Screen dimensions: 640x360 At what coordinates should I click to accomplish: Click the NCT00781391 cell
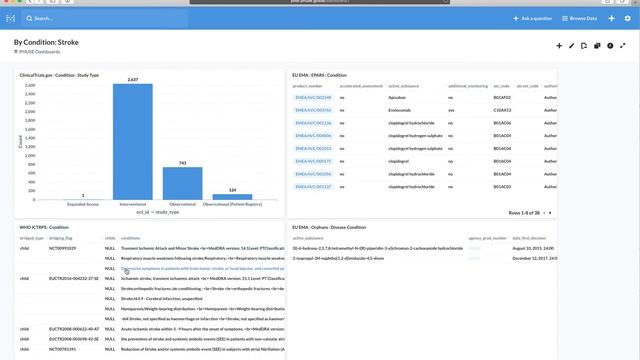pos(62,349)
